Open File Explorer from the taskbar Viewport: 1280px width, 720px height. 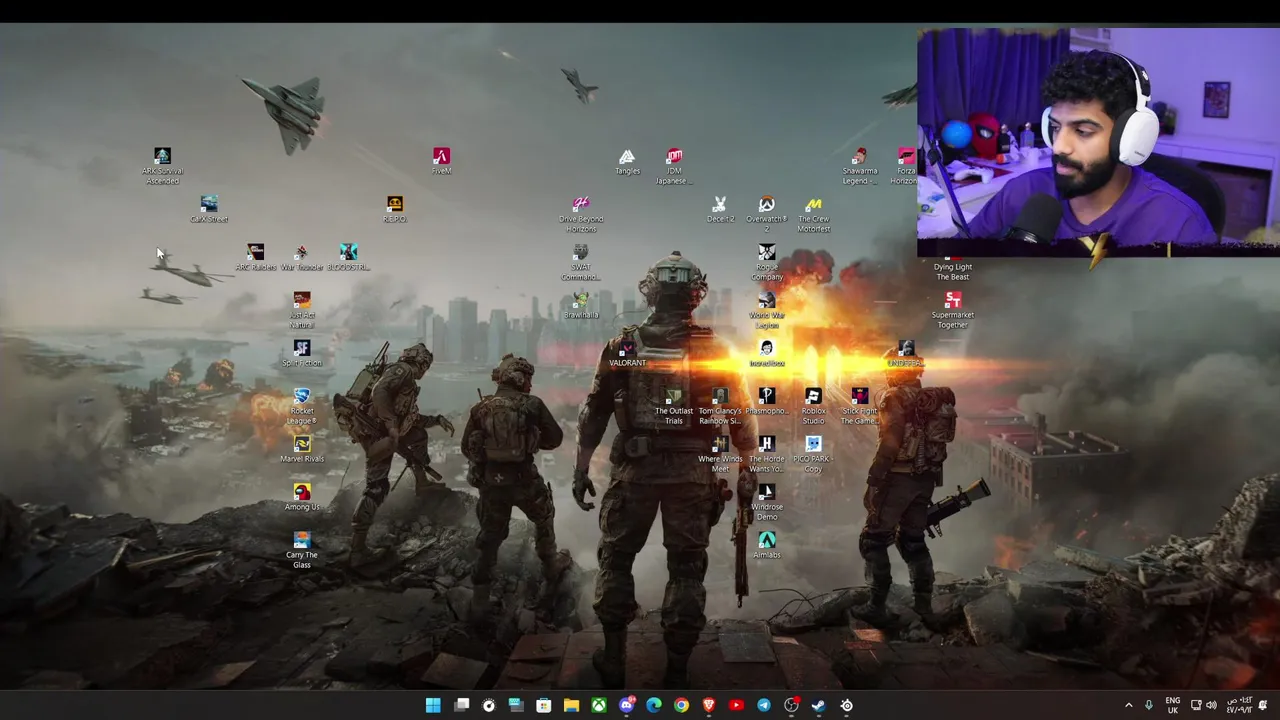[571, 705]
